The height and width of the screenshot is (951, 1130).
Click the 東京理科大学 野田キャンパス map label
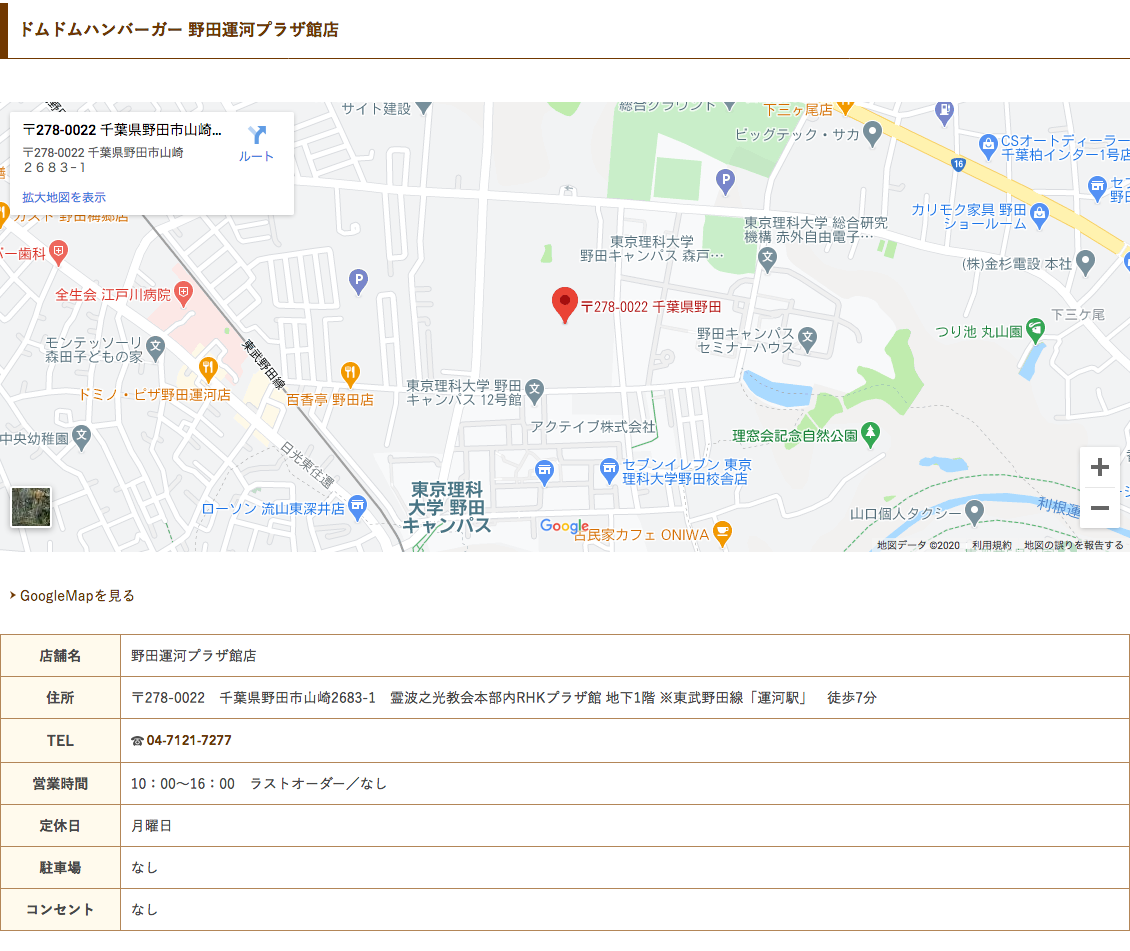[x=447, y=508]
